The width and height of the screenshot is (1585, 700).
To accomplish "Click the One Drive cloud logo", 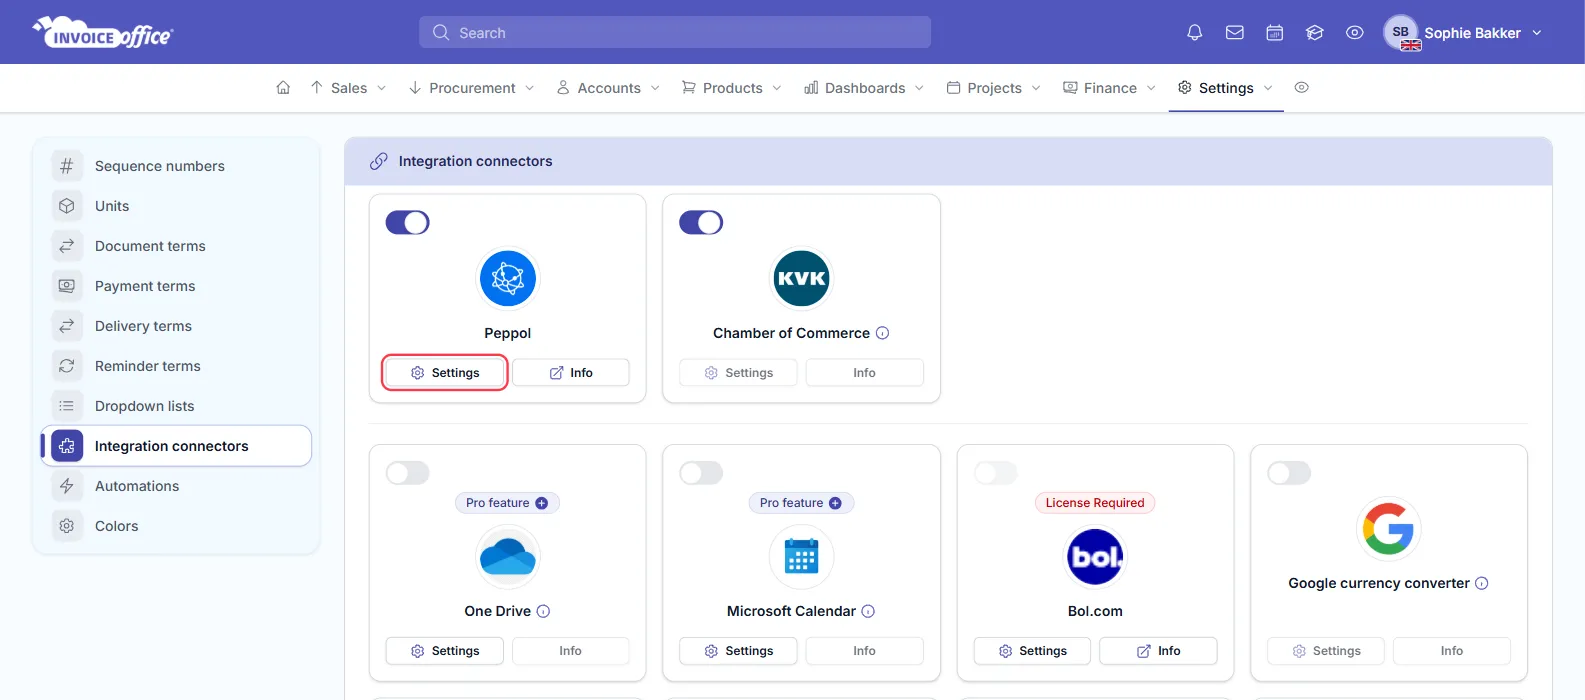I will [508, 557].
